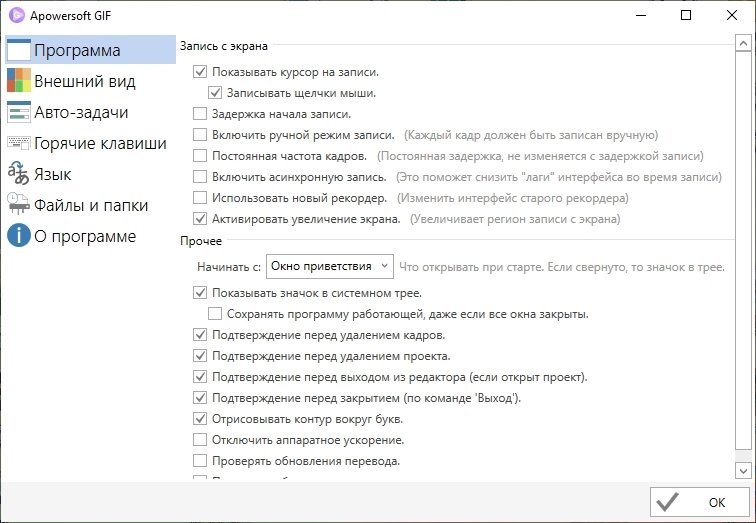Toggle Записывать щелчки мыши checkbox
756x523 pixels.
tap(215, 93)
